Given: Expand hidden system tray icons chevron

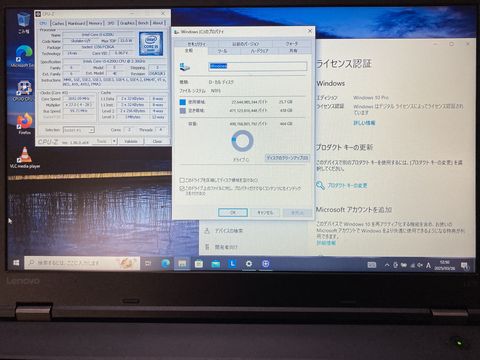Looking at the screenshot, I should pyautogui.click(x=387, y=265).
